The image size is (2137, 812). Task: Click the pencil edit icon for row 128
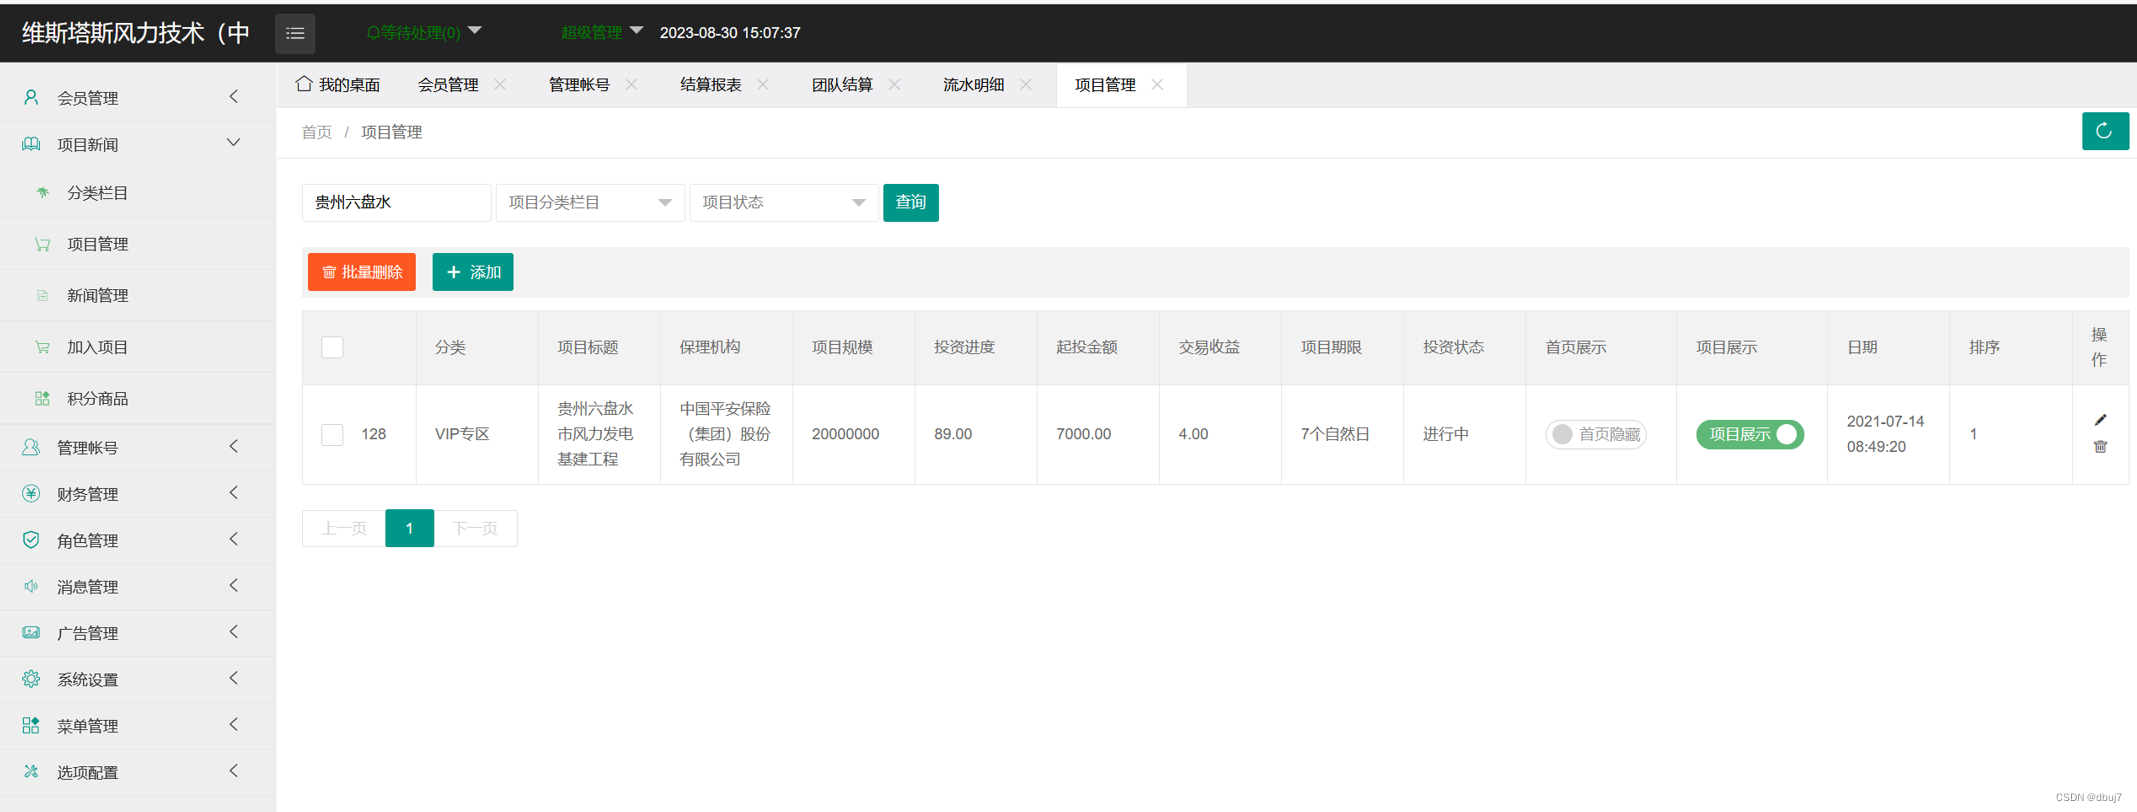(x=2100, y=420)
